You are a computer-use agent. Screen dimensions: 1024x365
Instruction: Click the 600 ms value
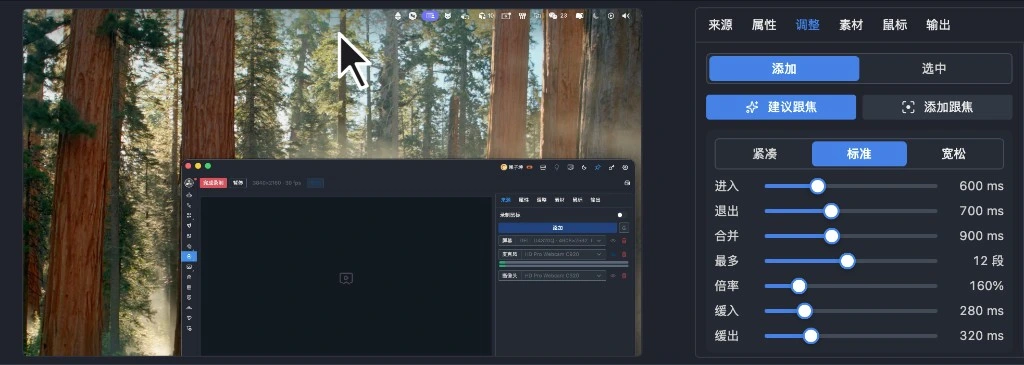(981, 186)
